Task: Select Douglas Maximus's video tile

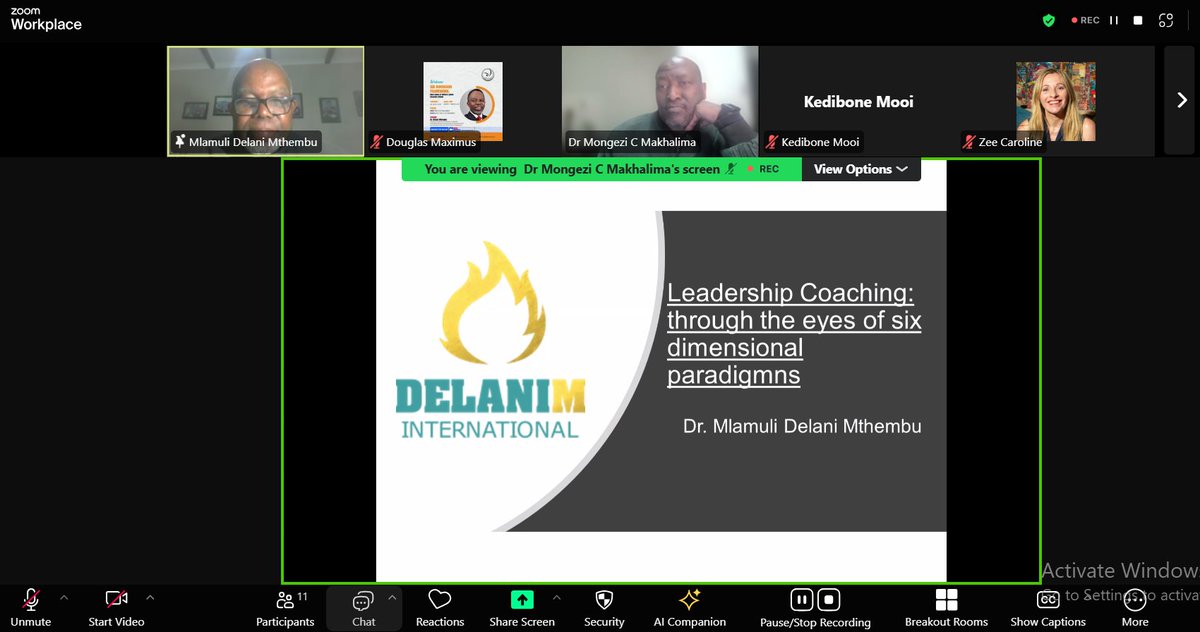Action: [463, 101]
